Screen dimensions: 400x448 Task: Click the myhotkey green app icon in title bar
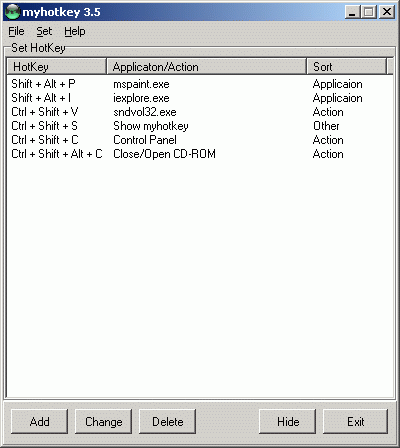pos(13,12)
